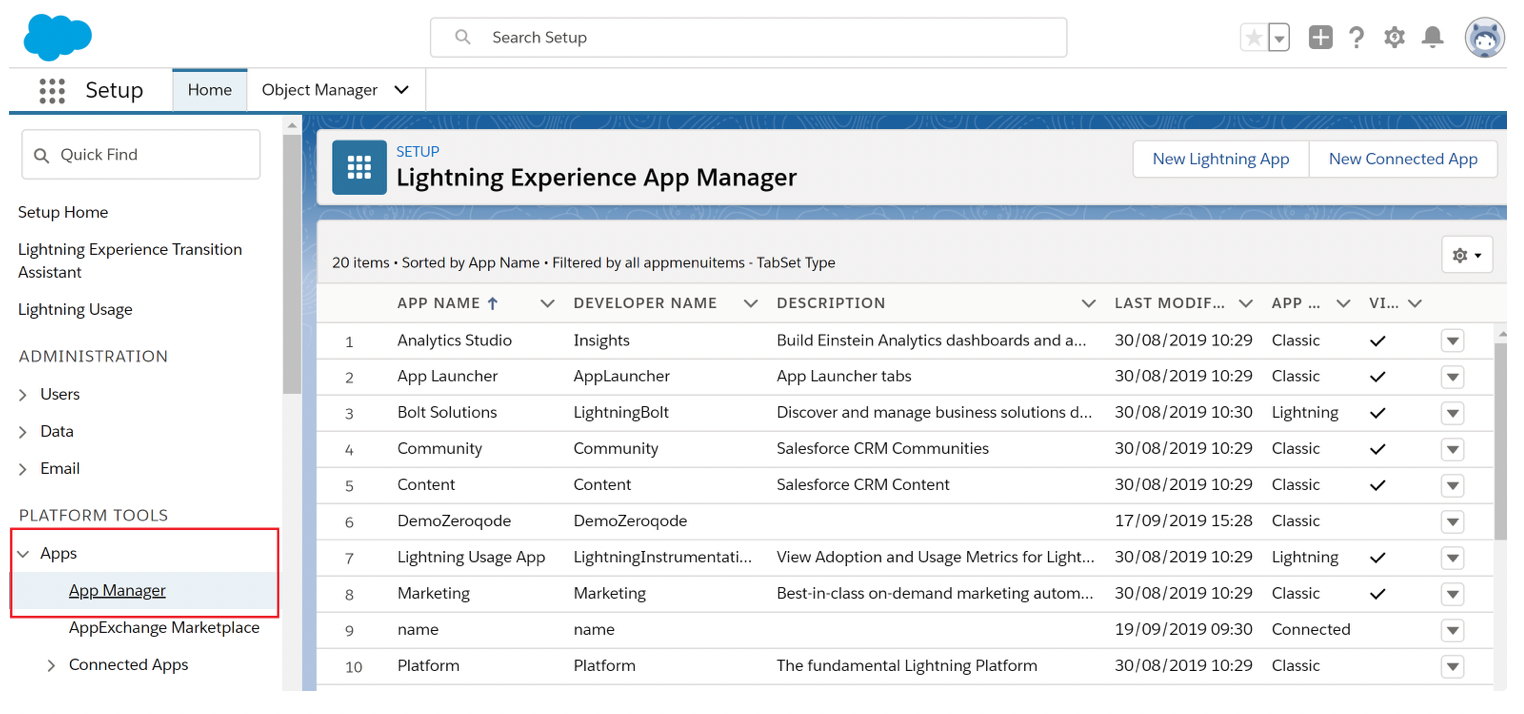Expand the Users section
Image resolution: width=1524 pixels, height=714 pixels.
point(23,395)
